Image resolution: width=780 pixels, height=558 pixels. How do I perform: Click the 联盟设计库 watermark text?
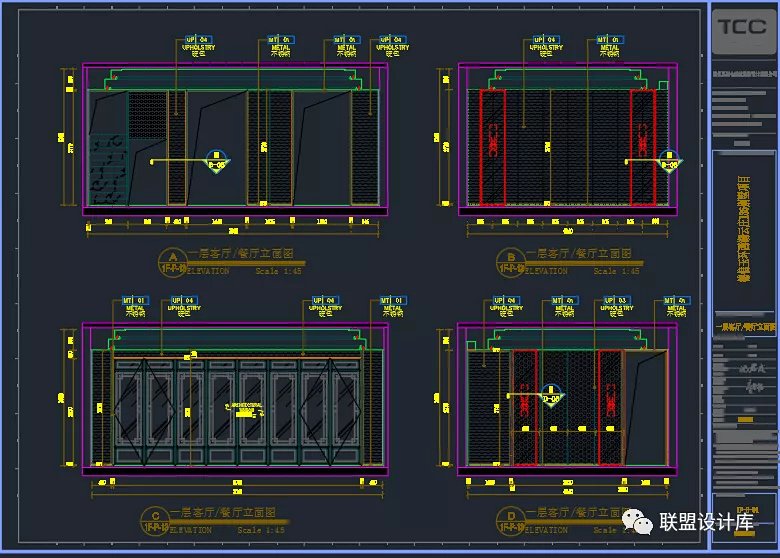click(x=702, y=521)
